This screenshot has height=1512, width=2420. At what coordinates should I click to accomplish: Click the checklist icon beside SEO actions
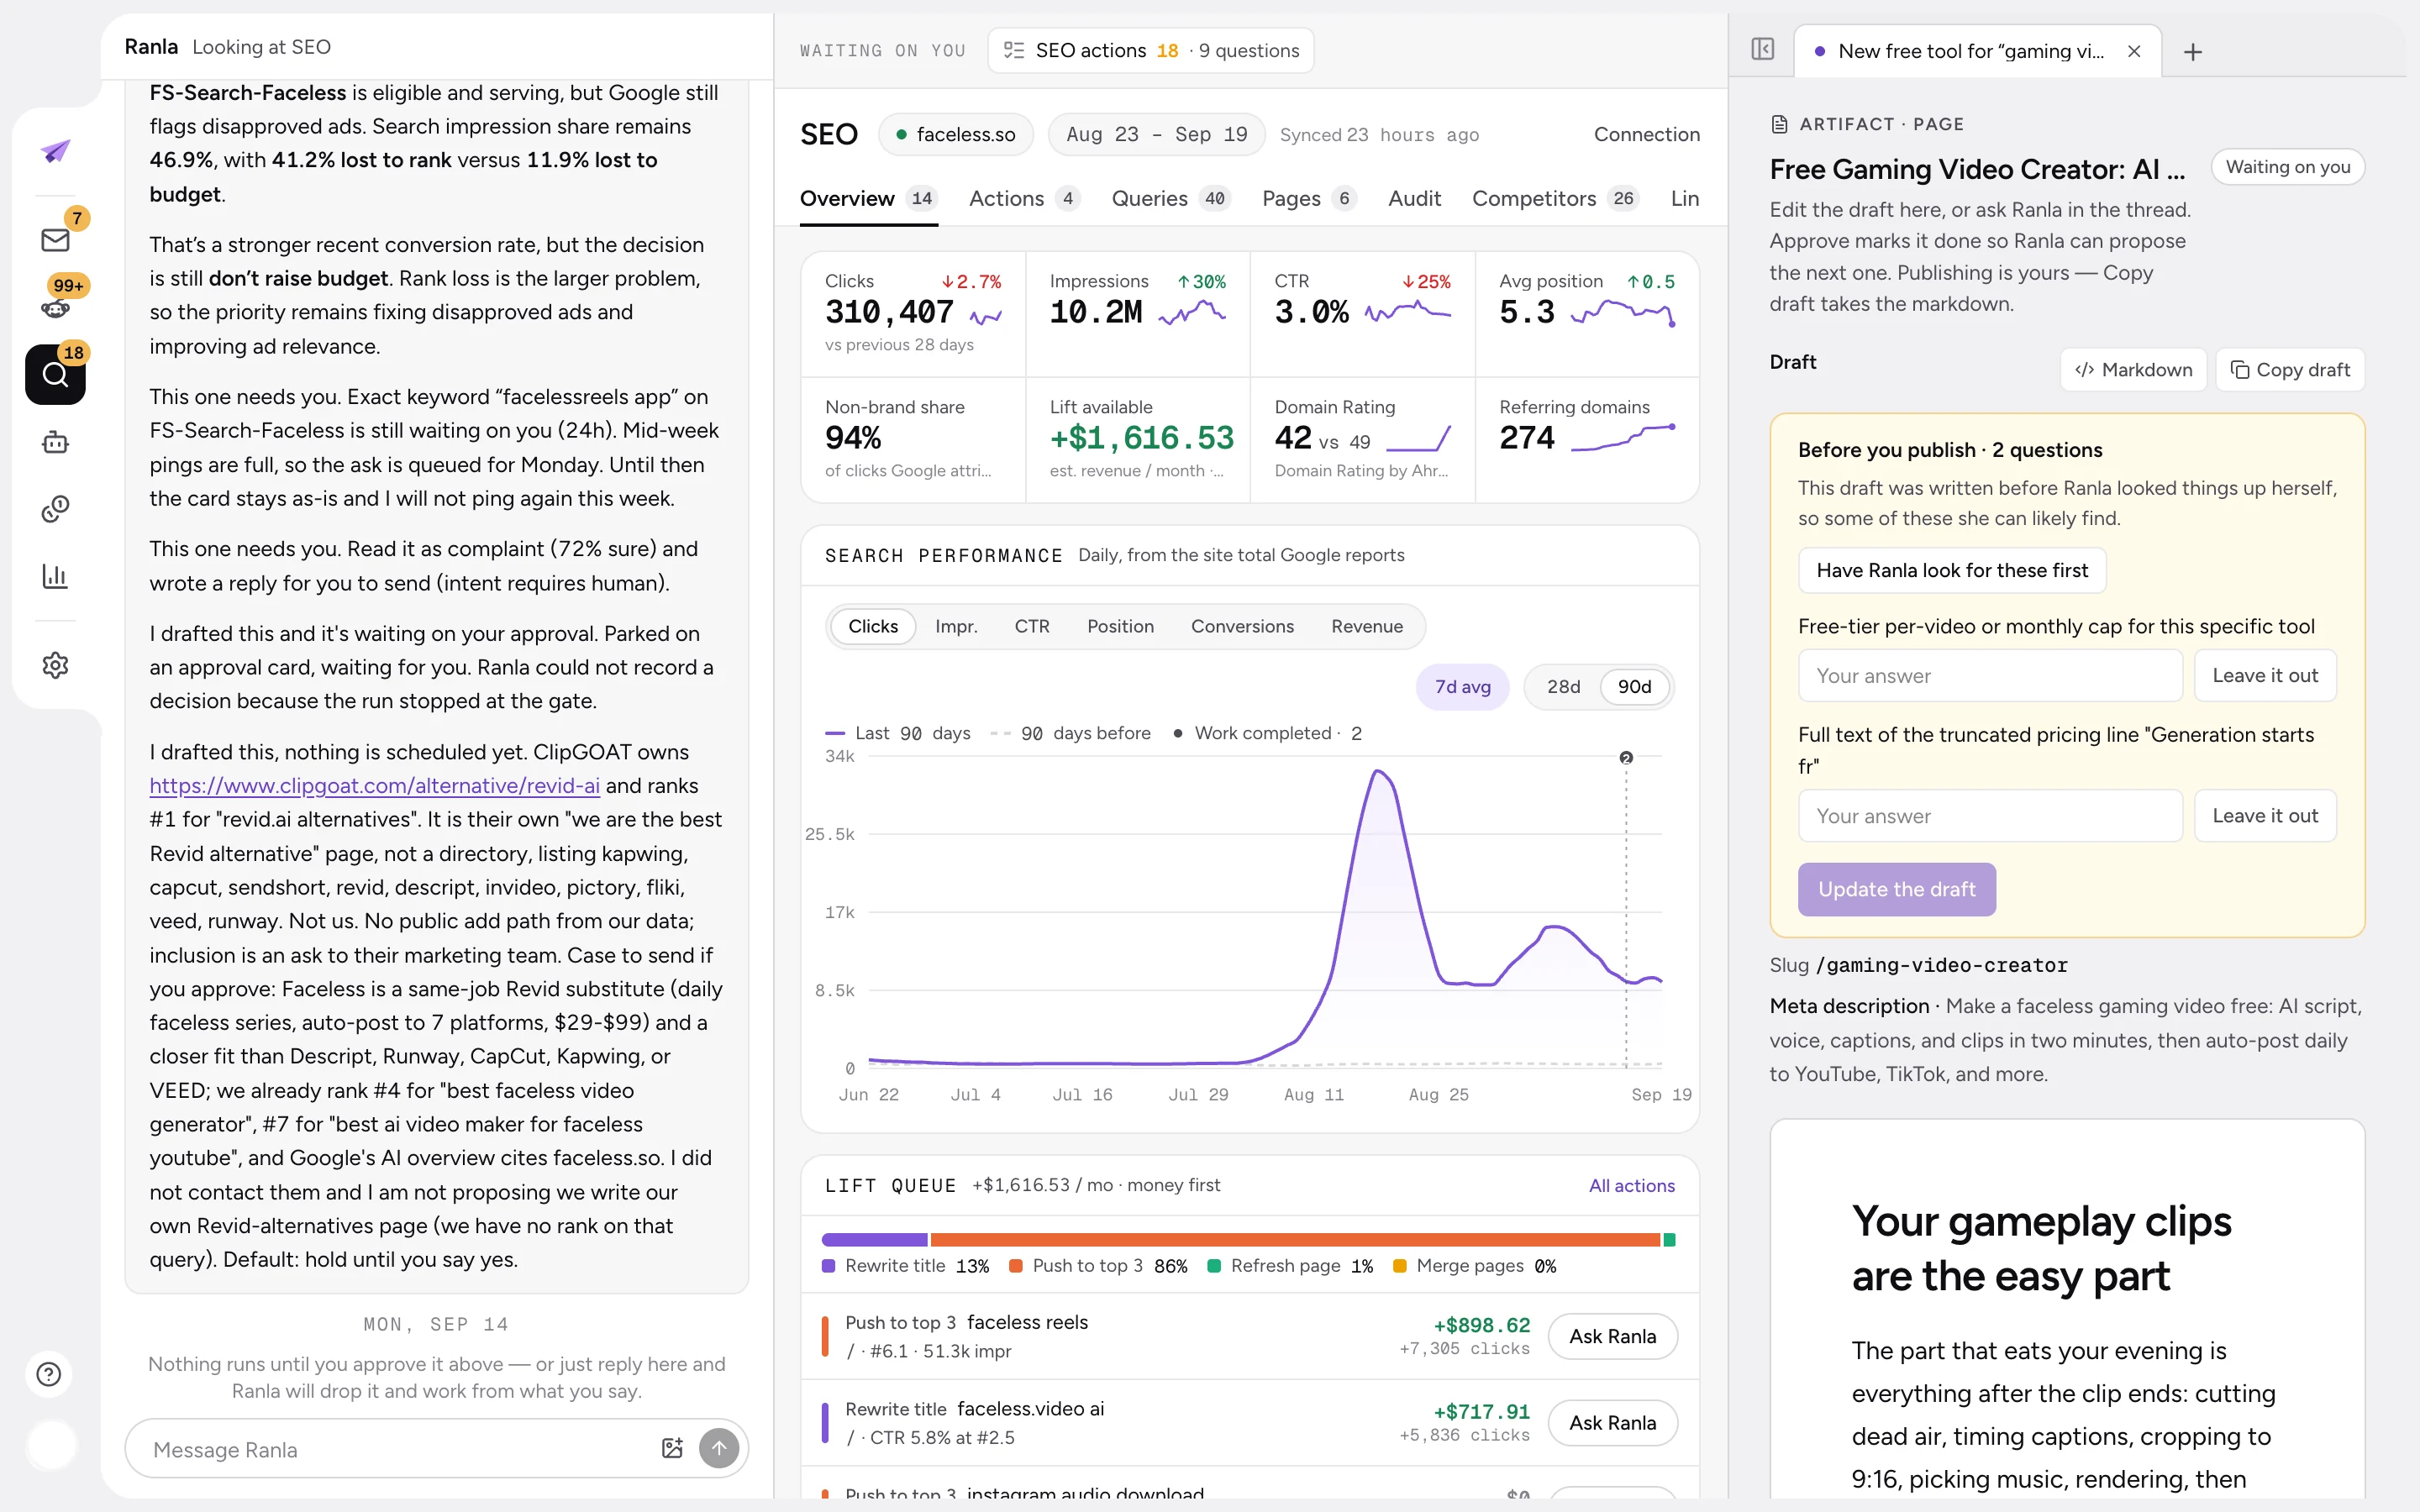[x=1014, y=50]
